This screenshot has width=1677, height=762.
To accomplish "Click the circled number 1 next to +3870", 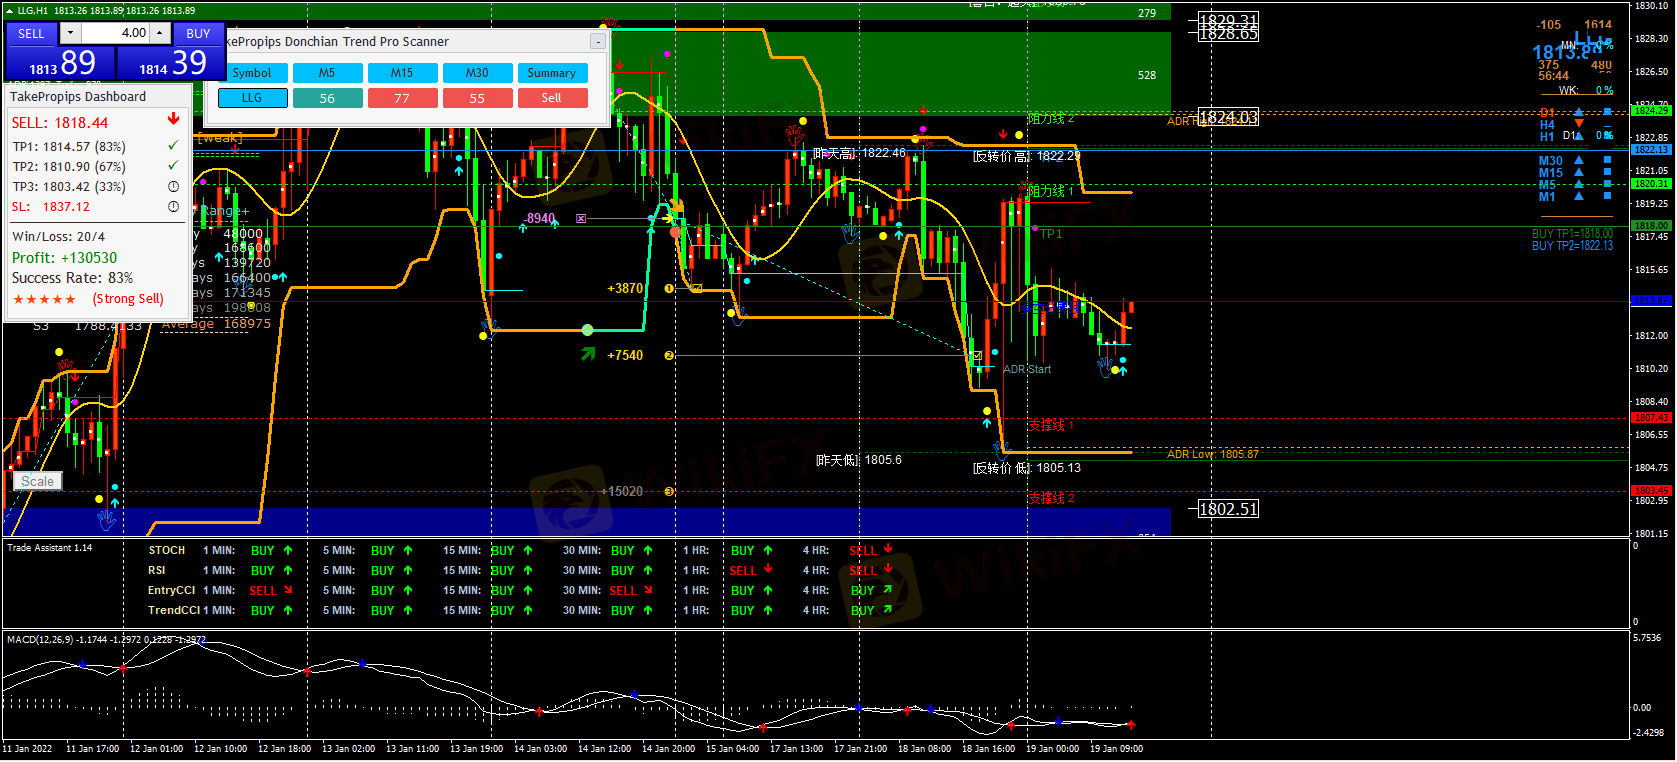I will 669,289.
